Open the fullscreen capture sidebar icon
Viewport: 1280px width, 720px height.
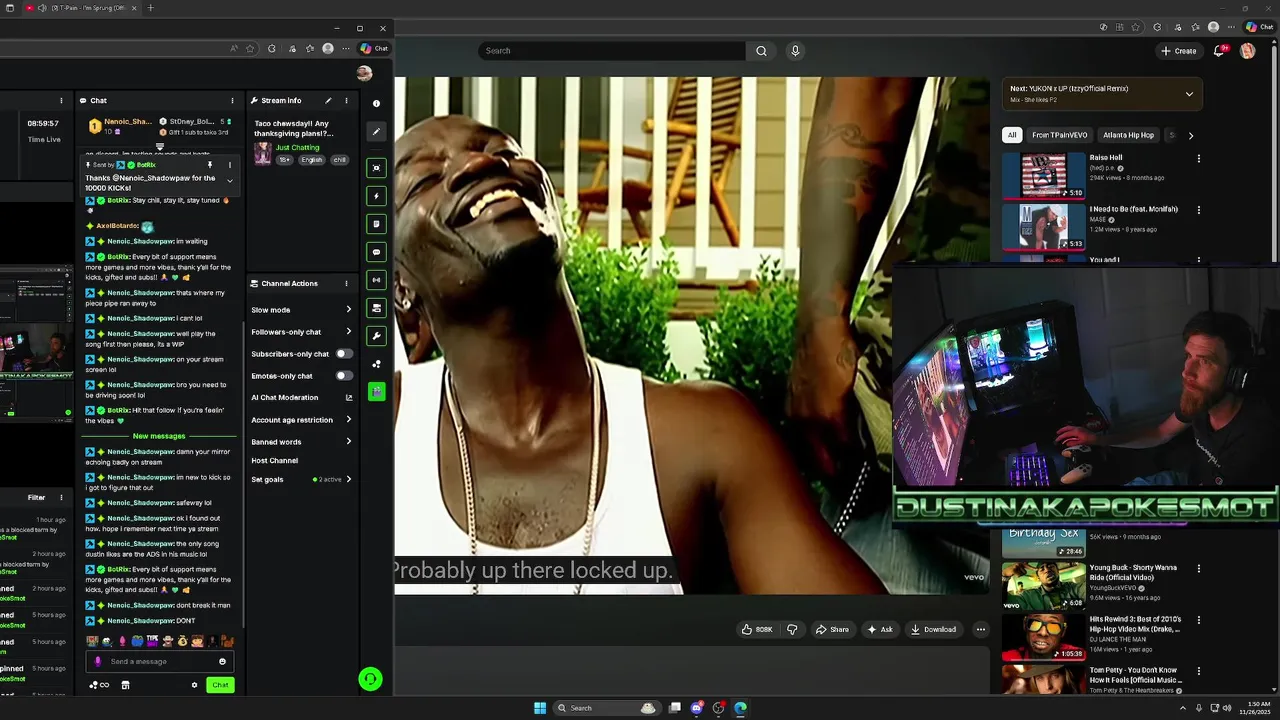(376, 168)
